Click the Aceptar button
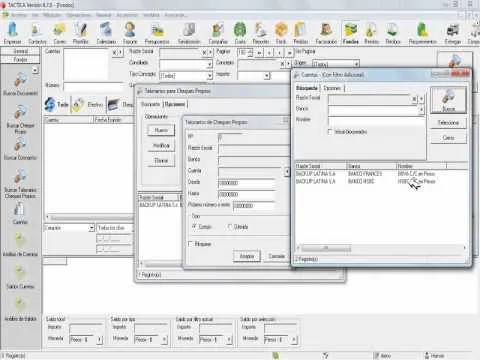480x360 pixels. (247, 256)
